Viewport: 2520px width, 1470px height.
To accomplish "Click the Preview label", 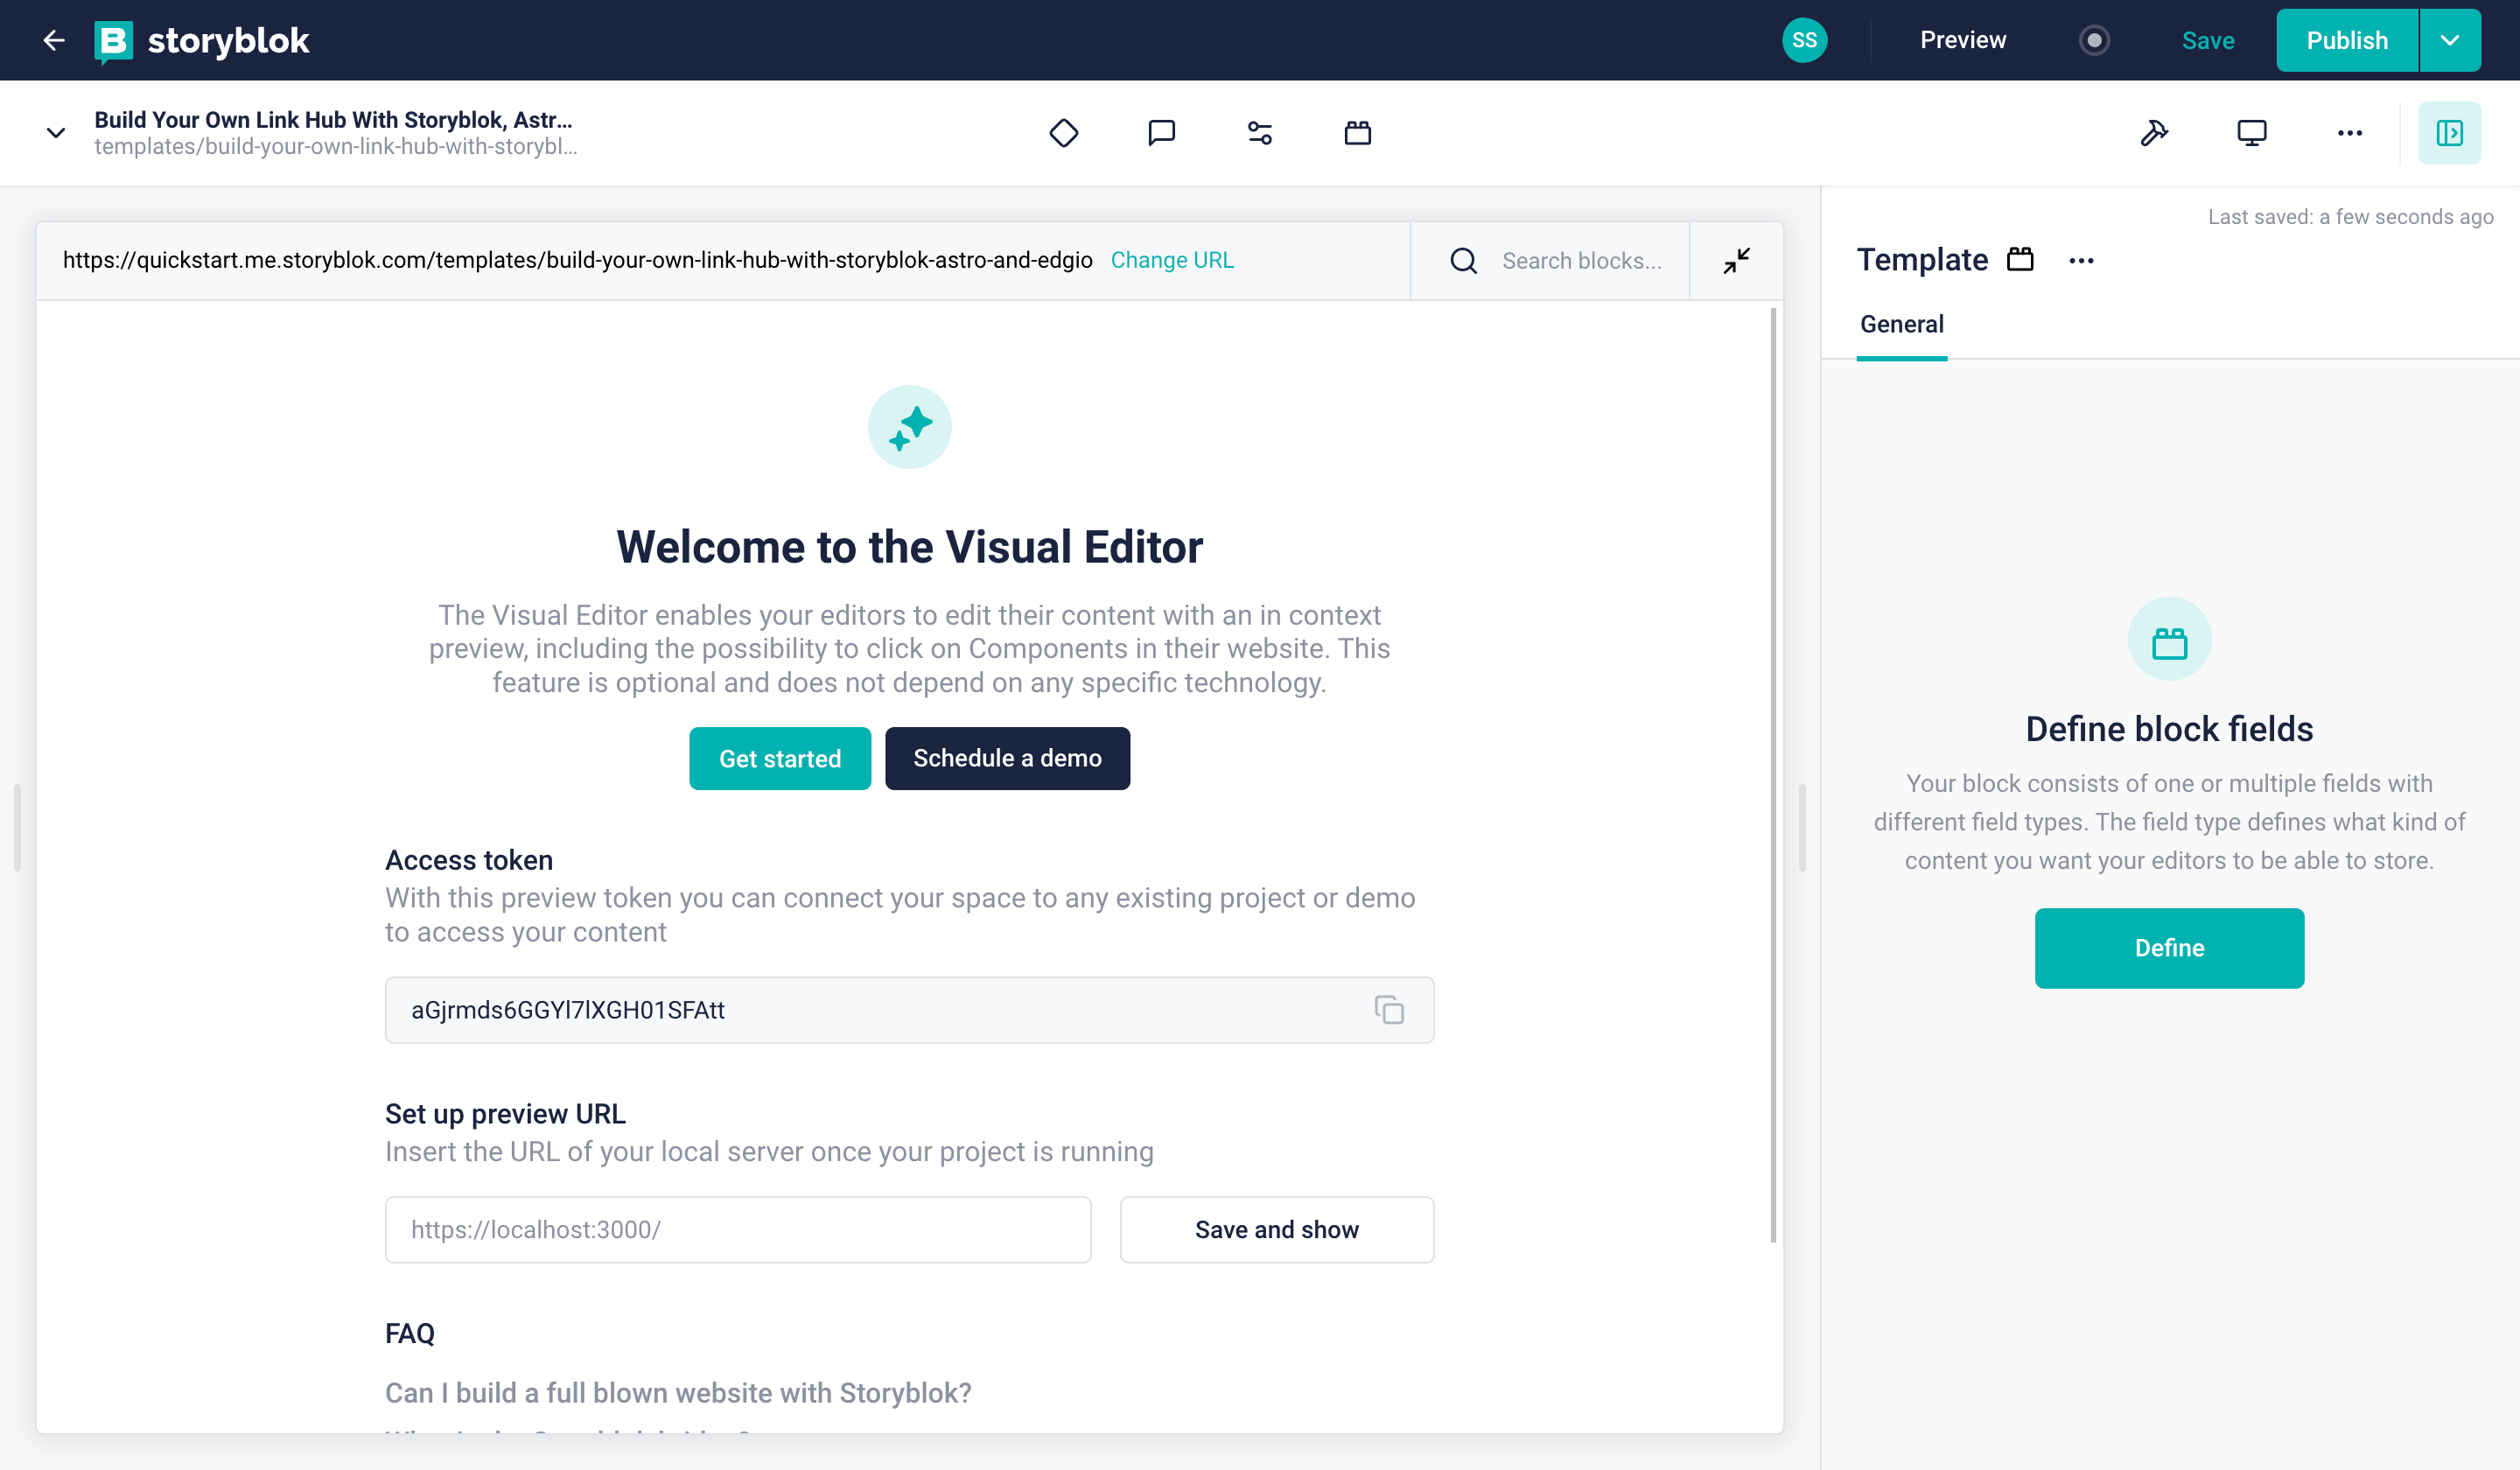I will pos(1962,40).
